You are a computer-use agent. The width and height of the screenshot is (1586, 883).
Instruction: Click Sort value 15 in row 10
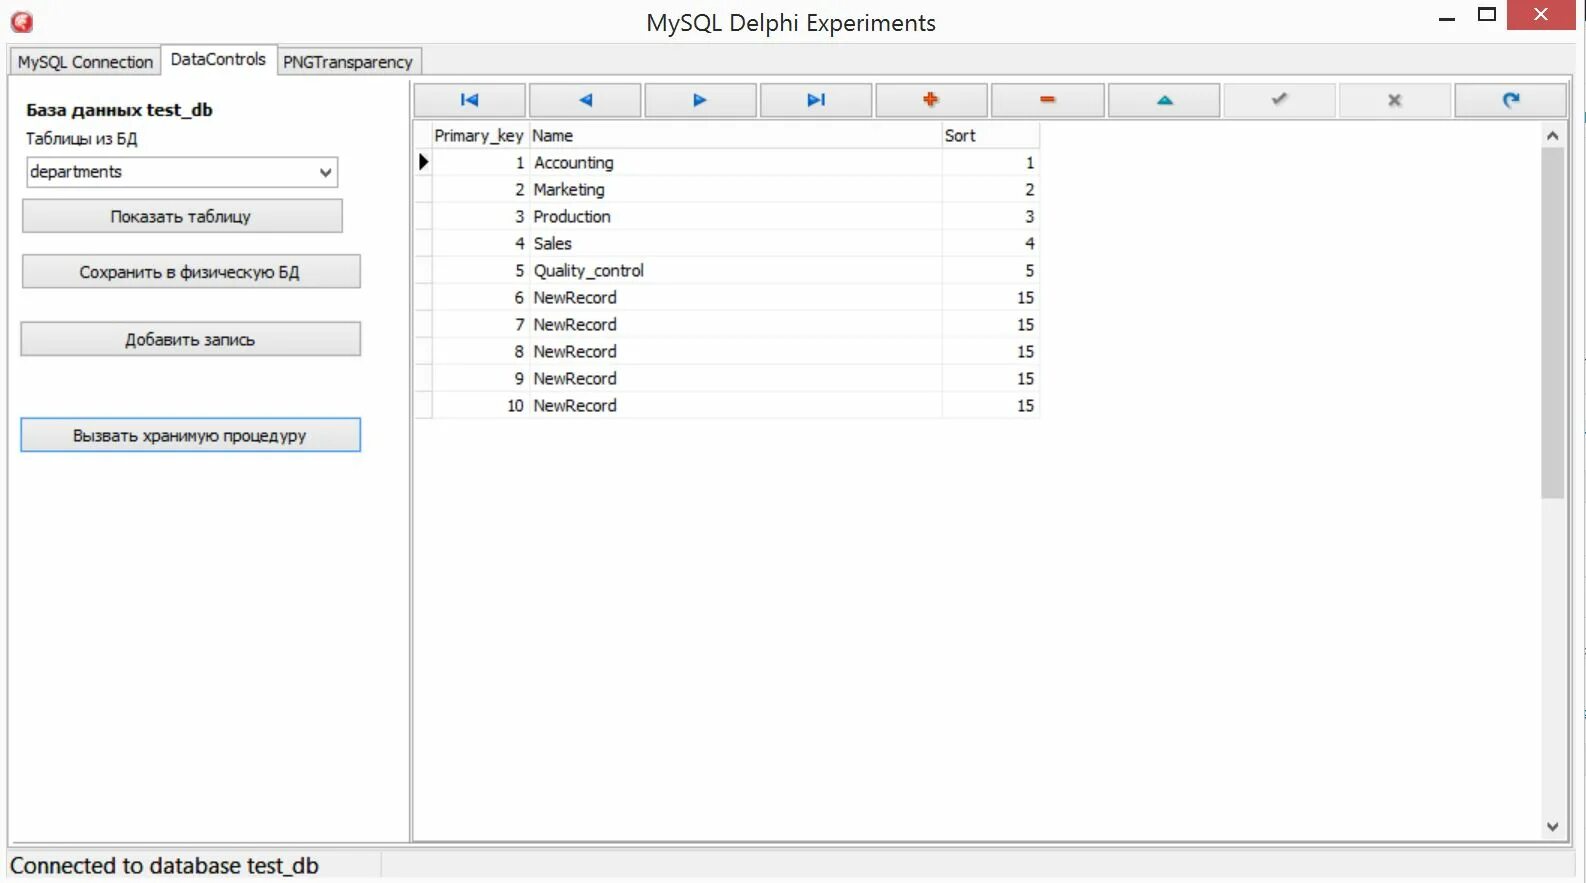tap(990, 405)
